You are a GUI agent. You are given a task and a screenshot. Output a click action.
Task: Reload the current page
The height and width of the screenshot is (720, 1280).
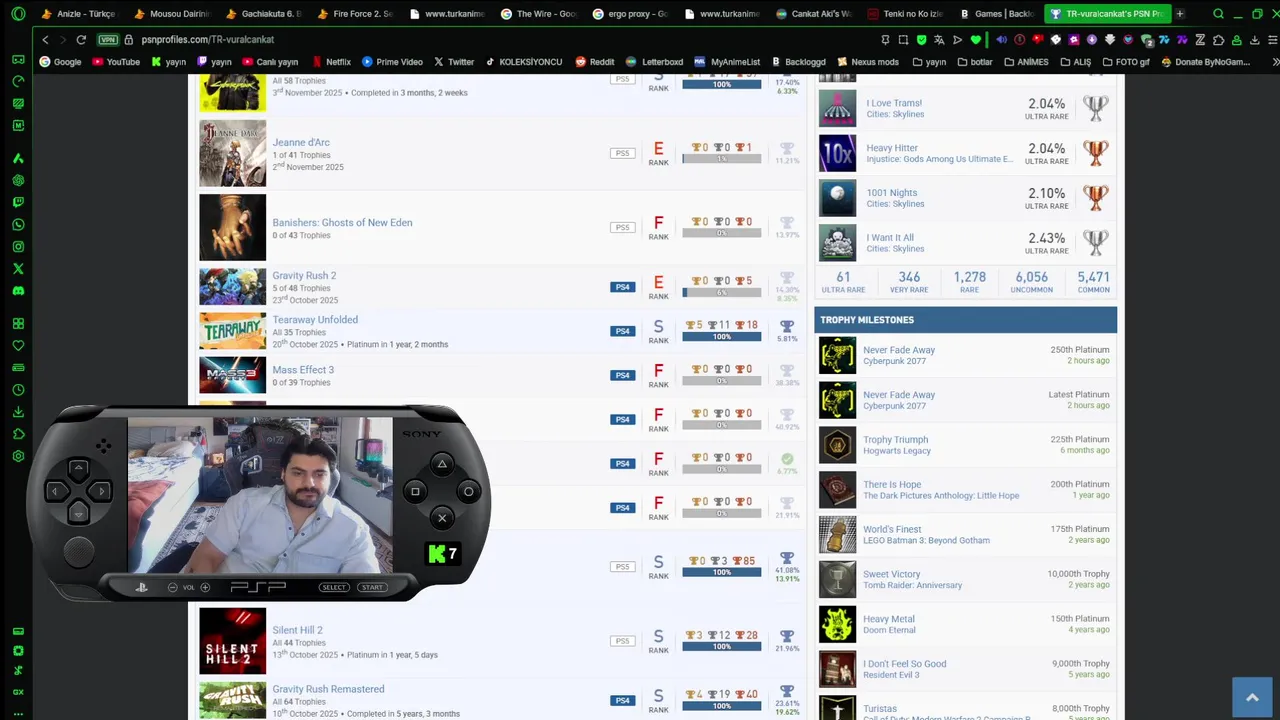click(81, 40)
